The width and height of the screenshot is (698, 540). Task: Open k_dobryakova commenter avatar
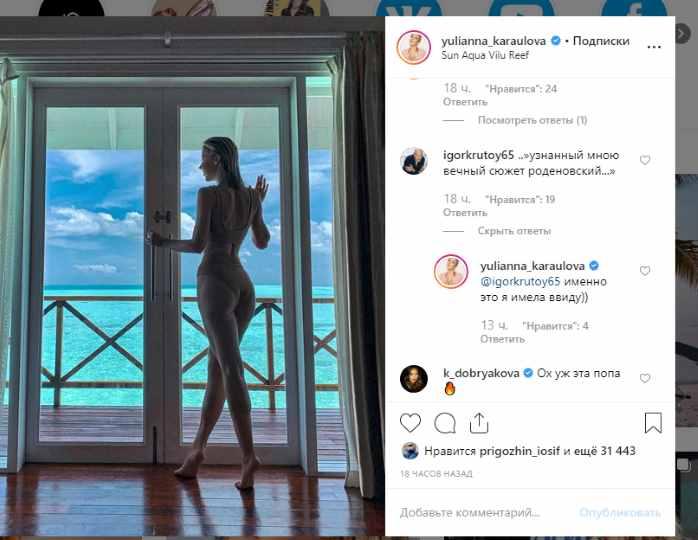click(x=414, y=379)
